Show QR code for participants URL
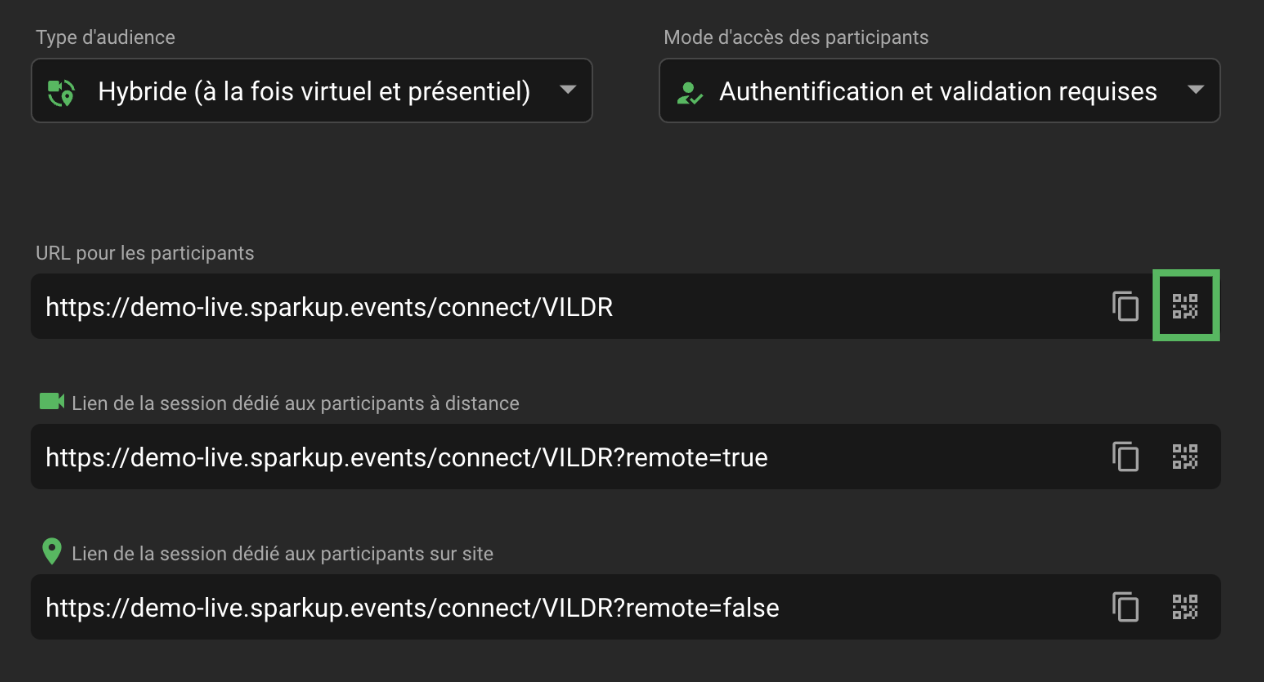The image size is (1264, 682). coord(1185,306)
